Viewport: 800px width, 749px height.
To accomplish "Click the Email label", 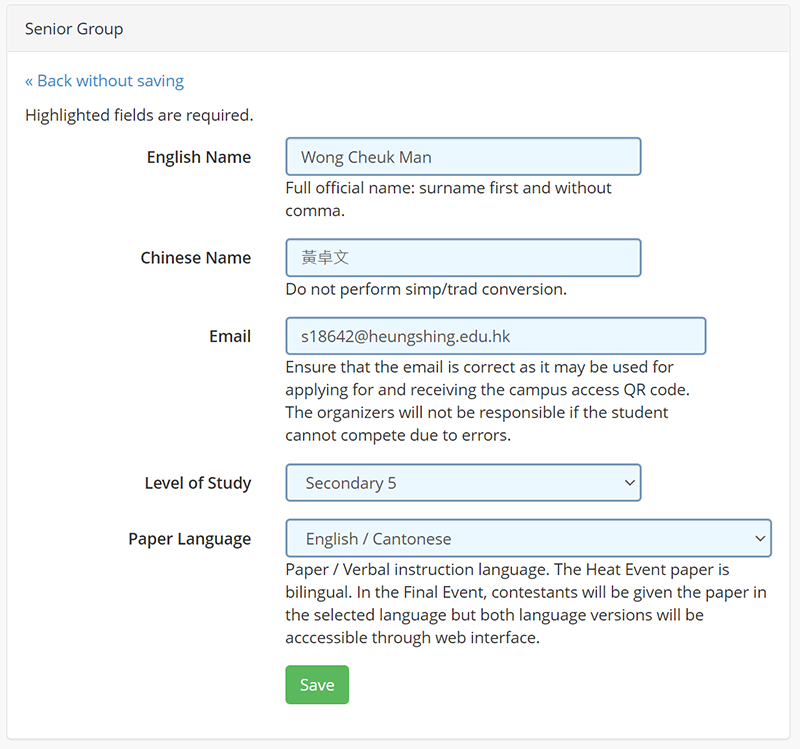I will point(230,336).
